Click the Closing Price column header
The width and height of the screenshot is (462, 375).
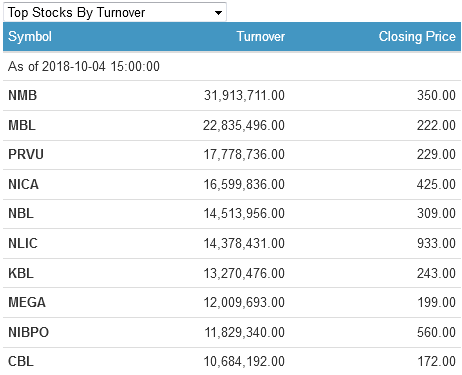pos(417,36)
